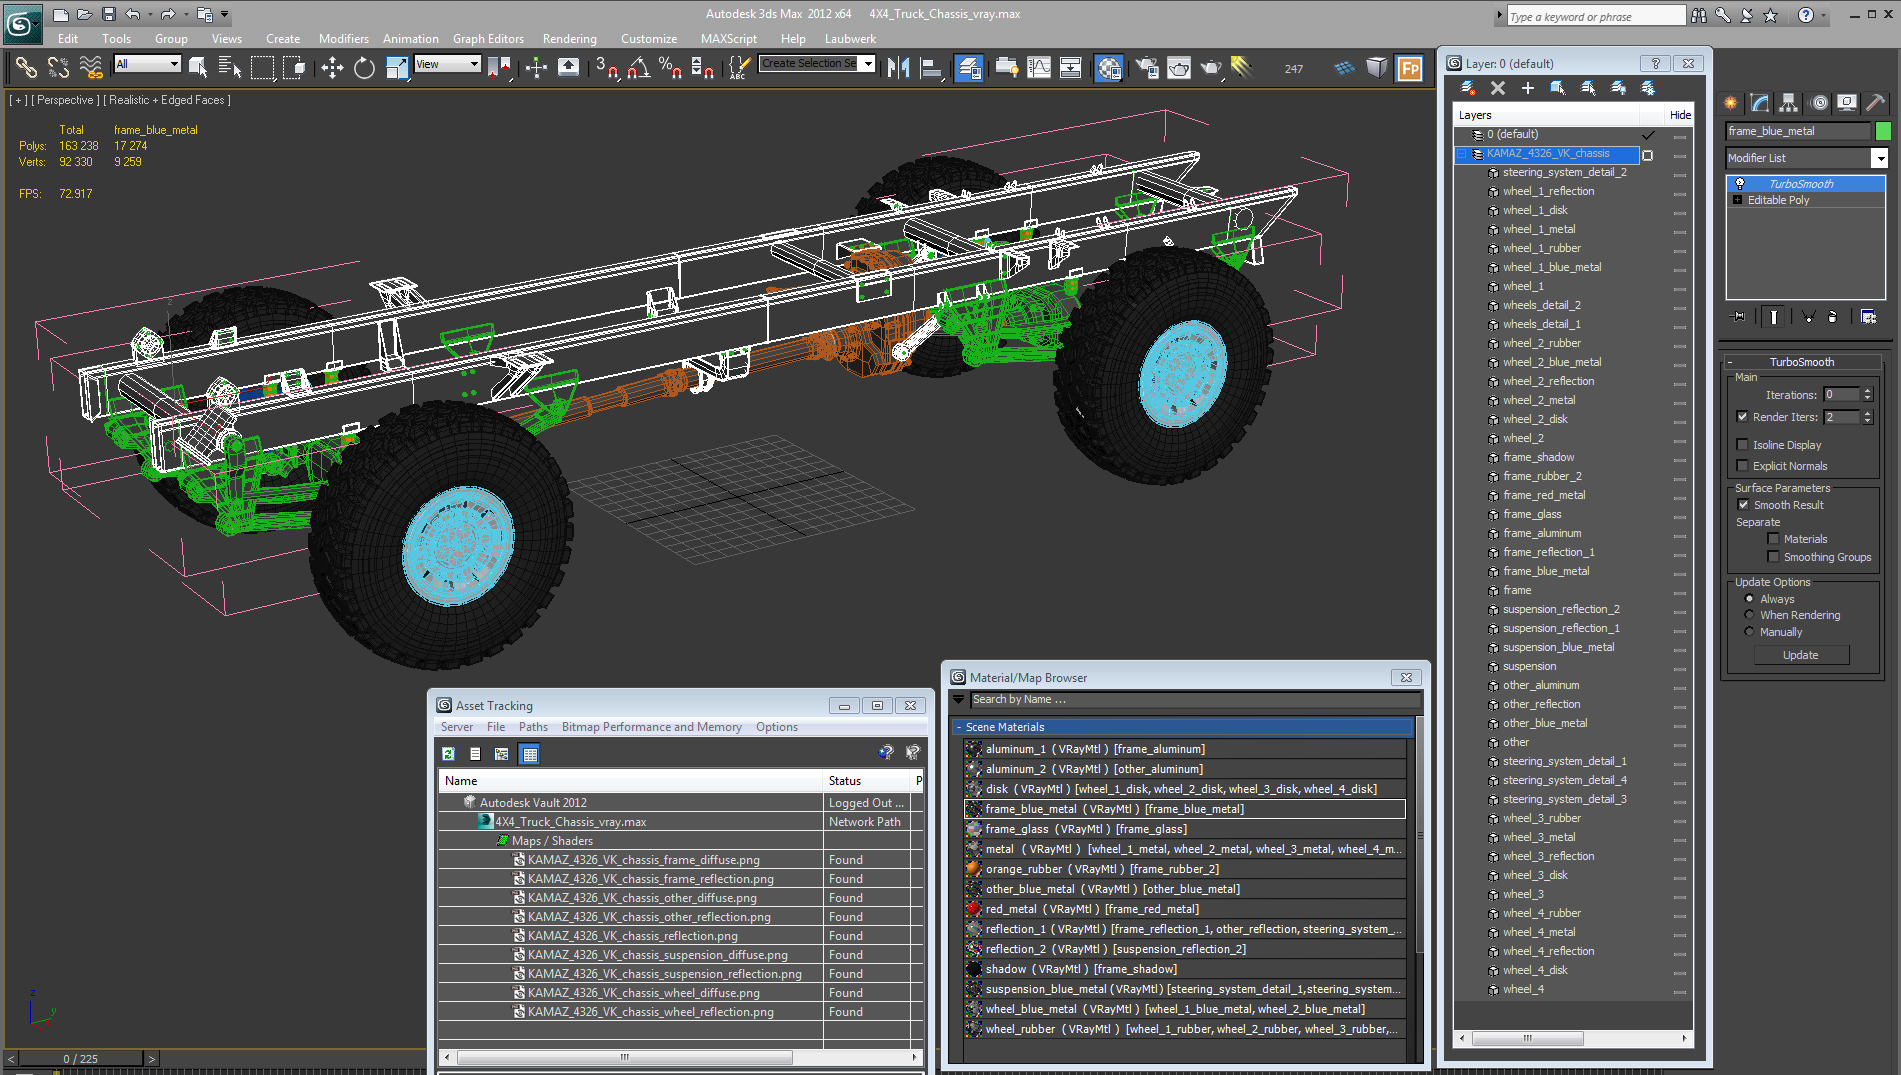1901x1075 pixels.
Task: Open Bitmap Performance and Memory menu
Action: (x=651, y=727)
